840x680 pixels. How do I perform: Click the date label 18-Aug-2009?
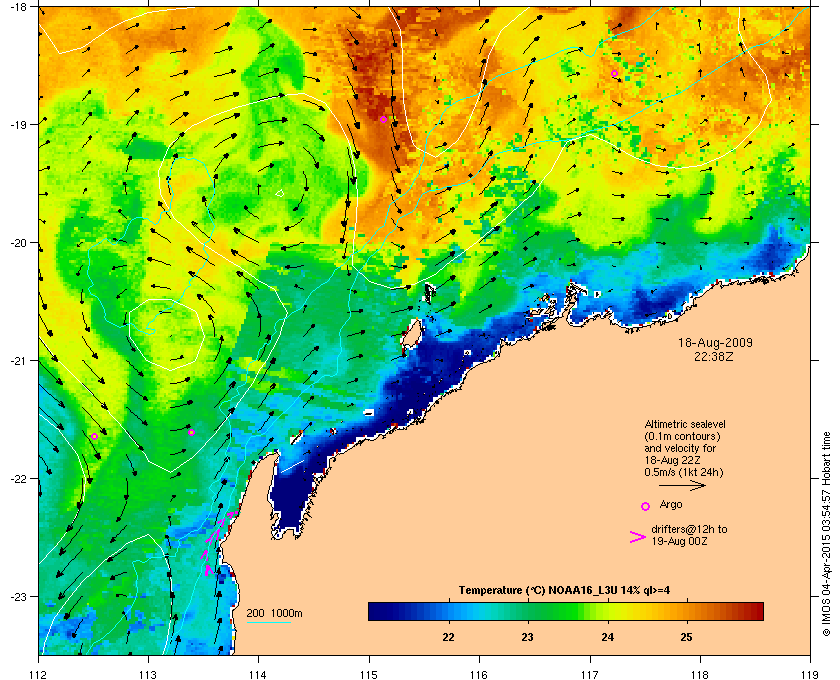click(715, 343)
